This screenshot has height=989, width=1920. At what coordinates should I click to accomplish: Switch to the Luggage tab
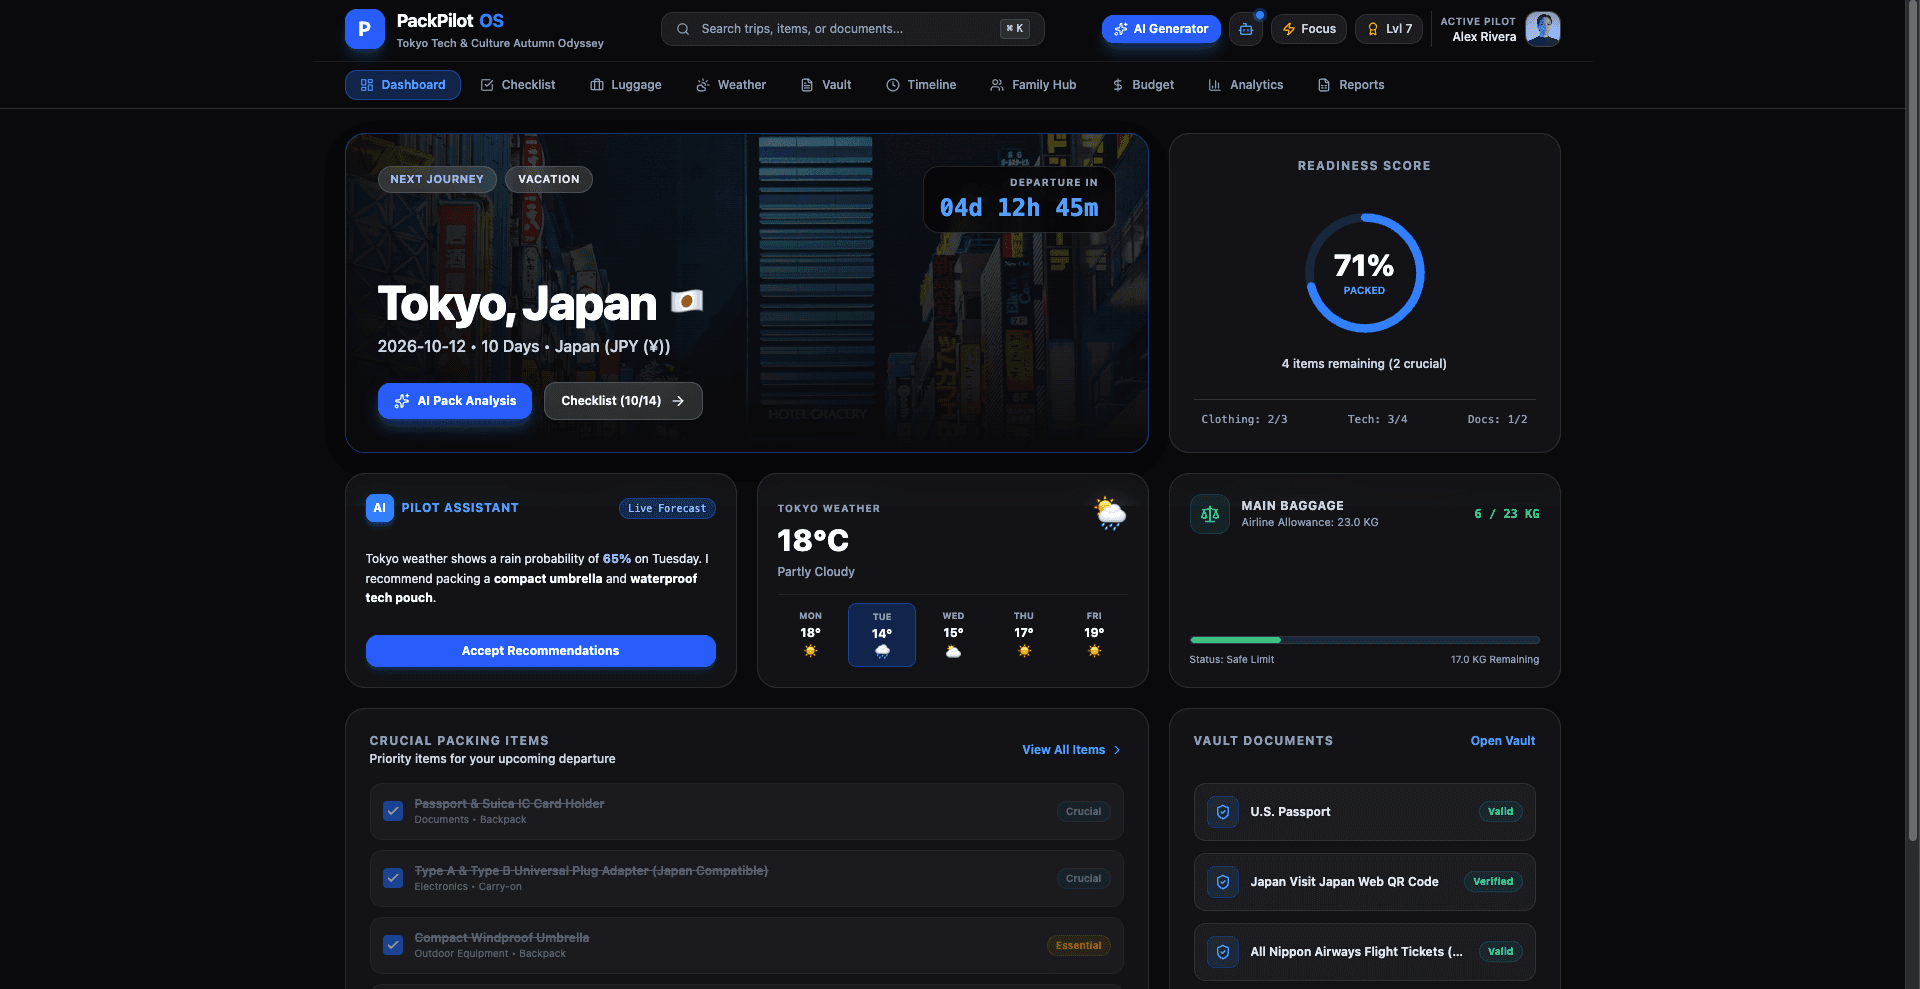click(x=626, y=85)
